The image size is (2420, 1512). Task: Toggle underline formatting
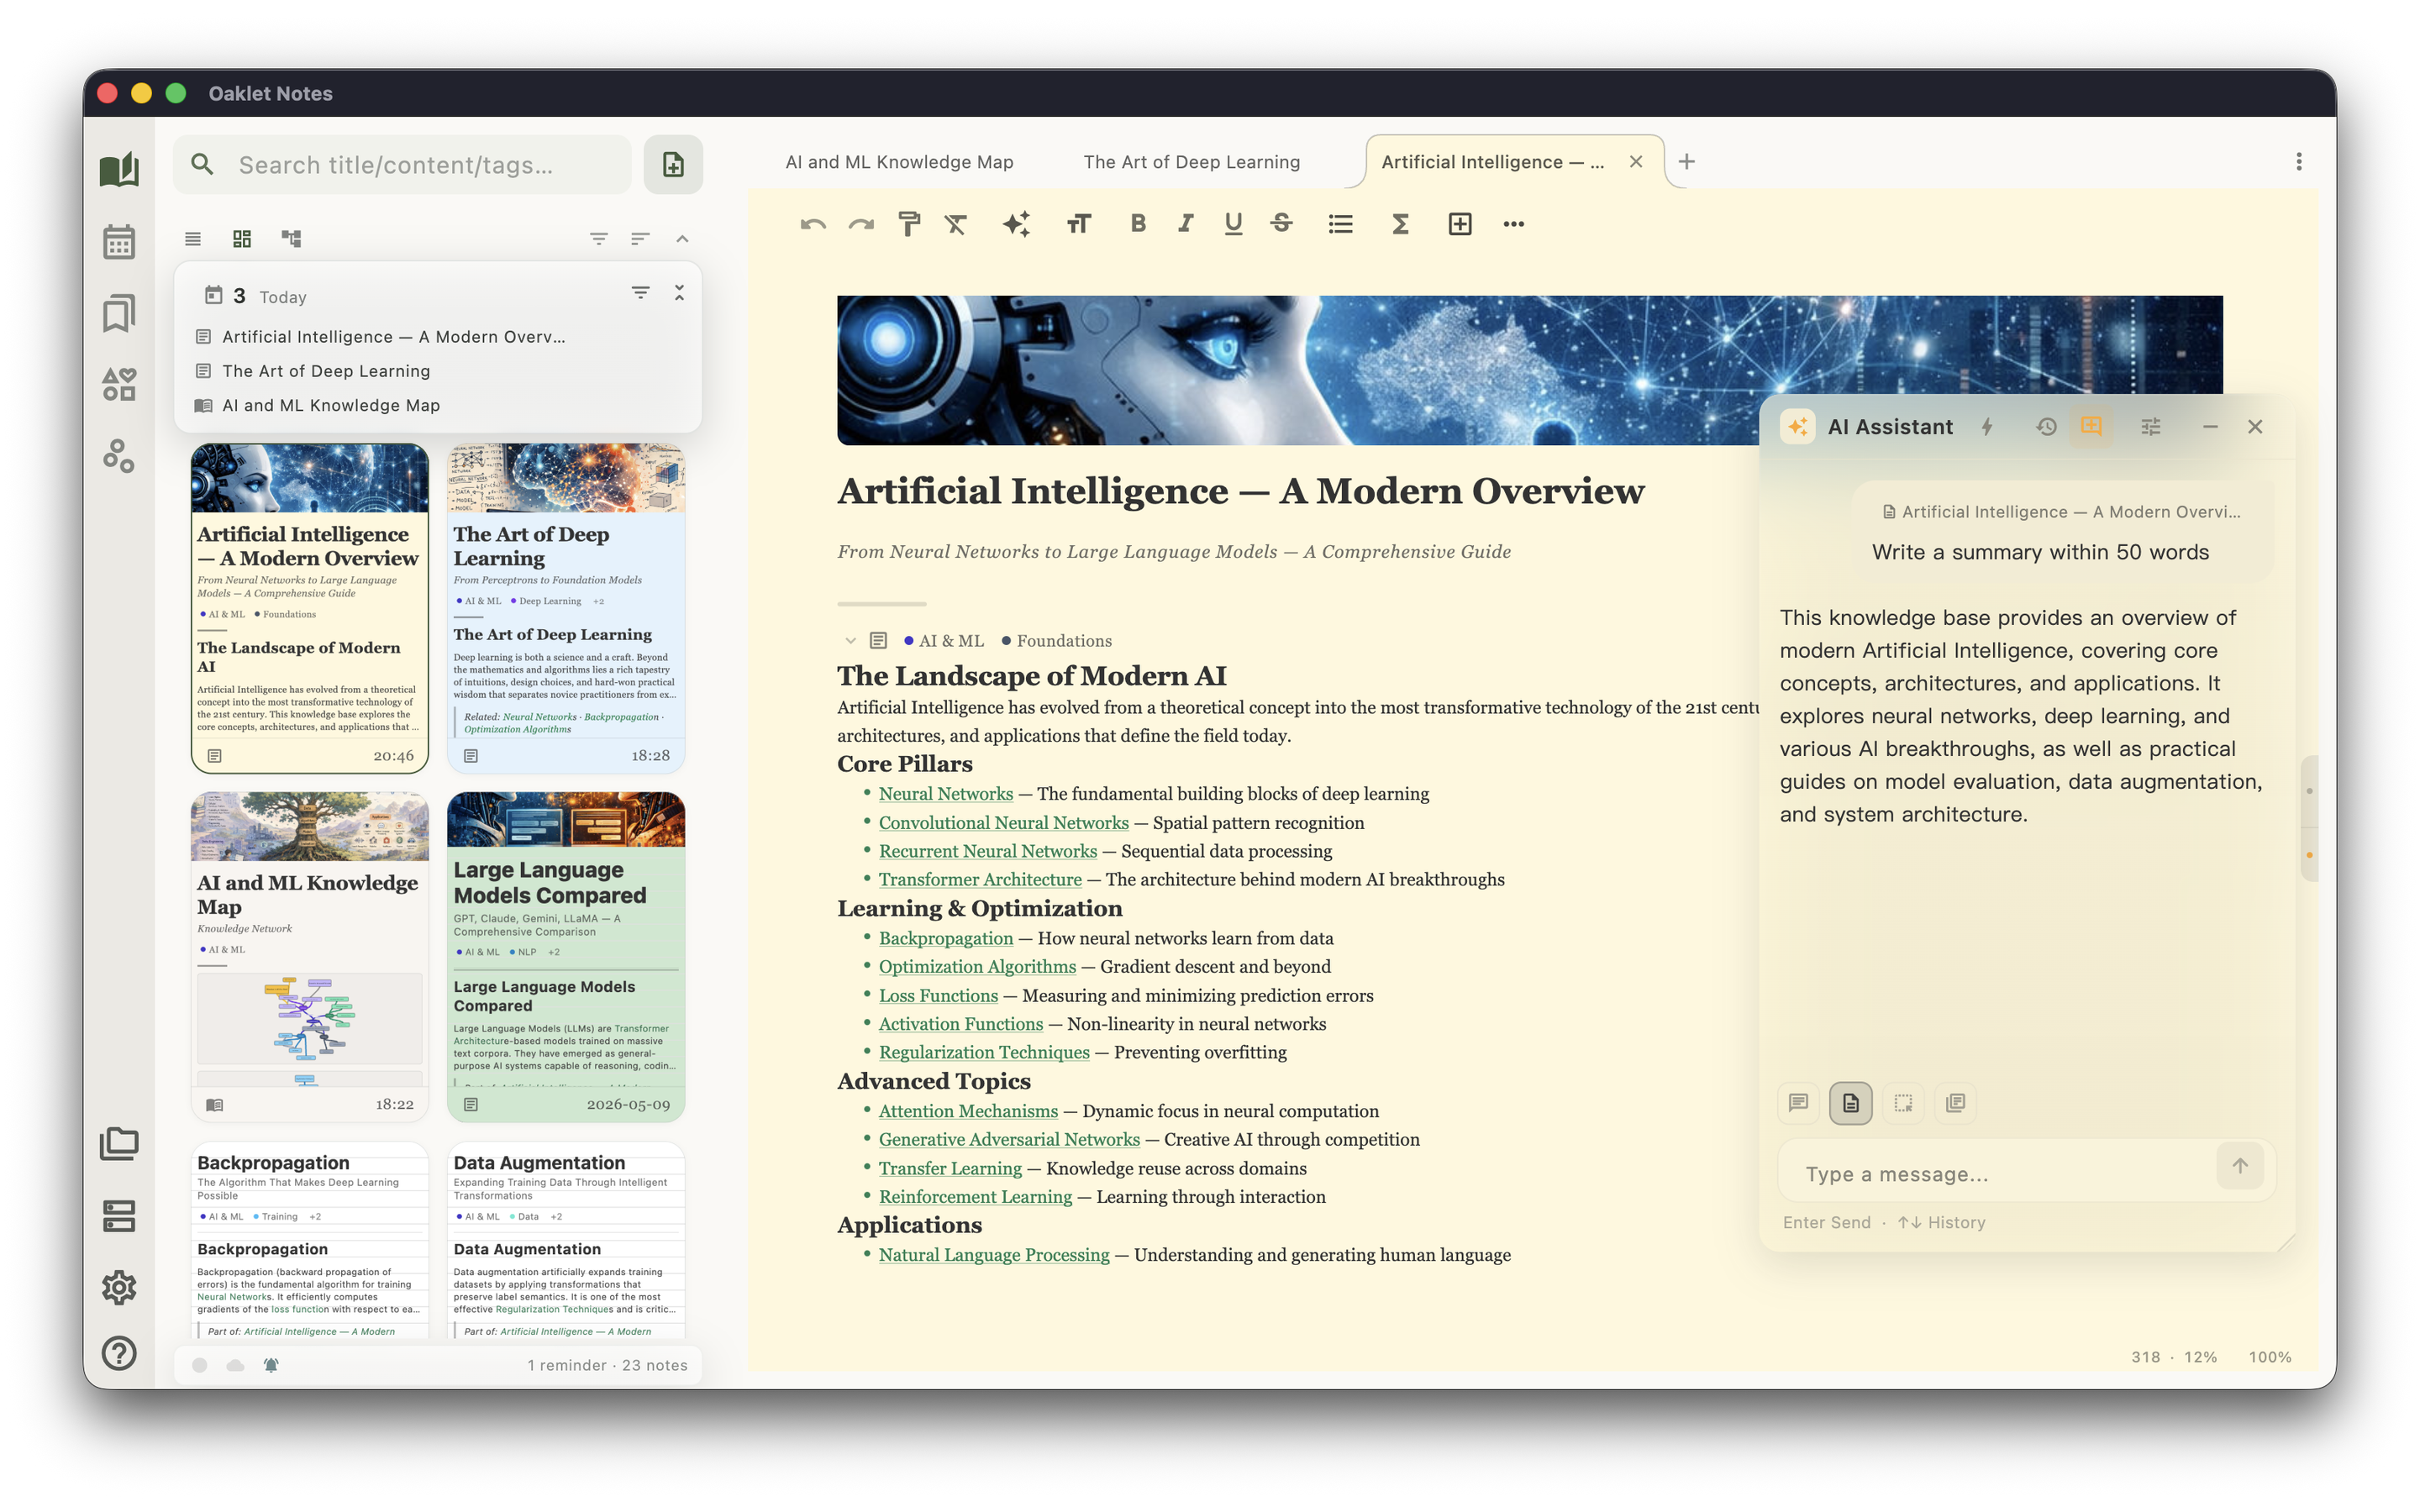(1233, 224)
